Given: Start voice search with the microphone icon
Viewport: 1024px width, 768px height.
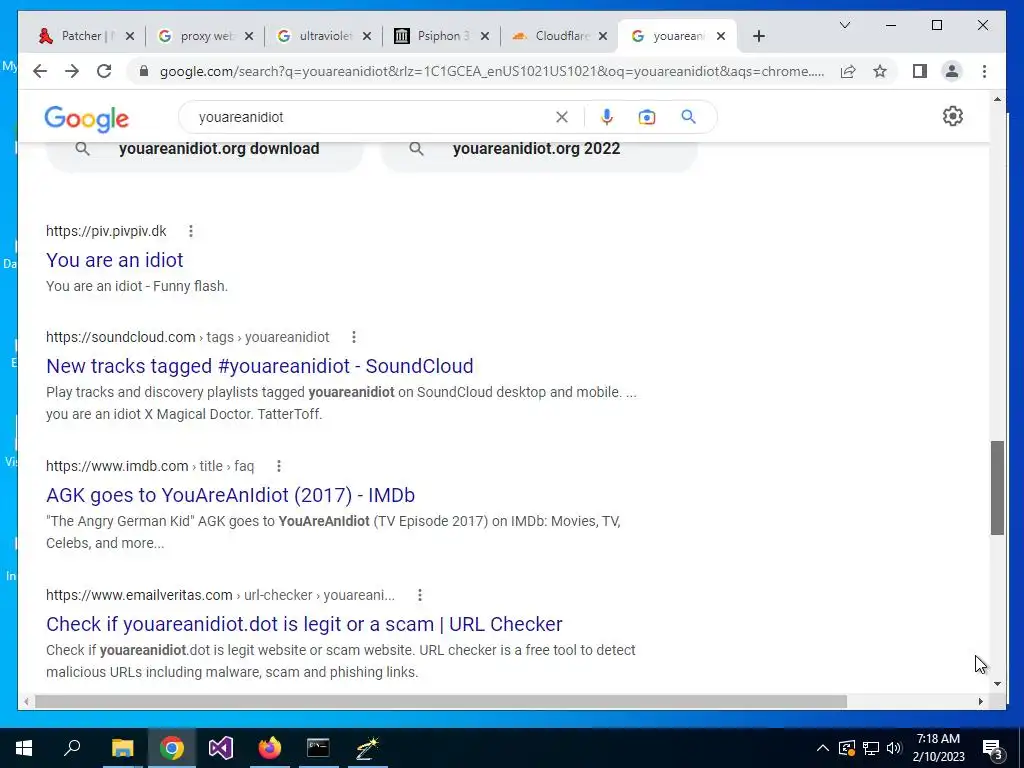Looking at the screenshot, I should tap(607, 117).
